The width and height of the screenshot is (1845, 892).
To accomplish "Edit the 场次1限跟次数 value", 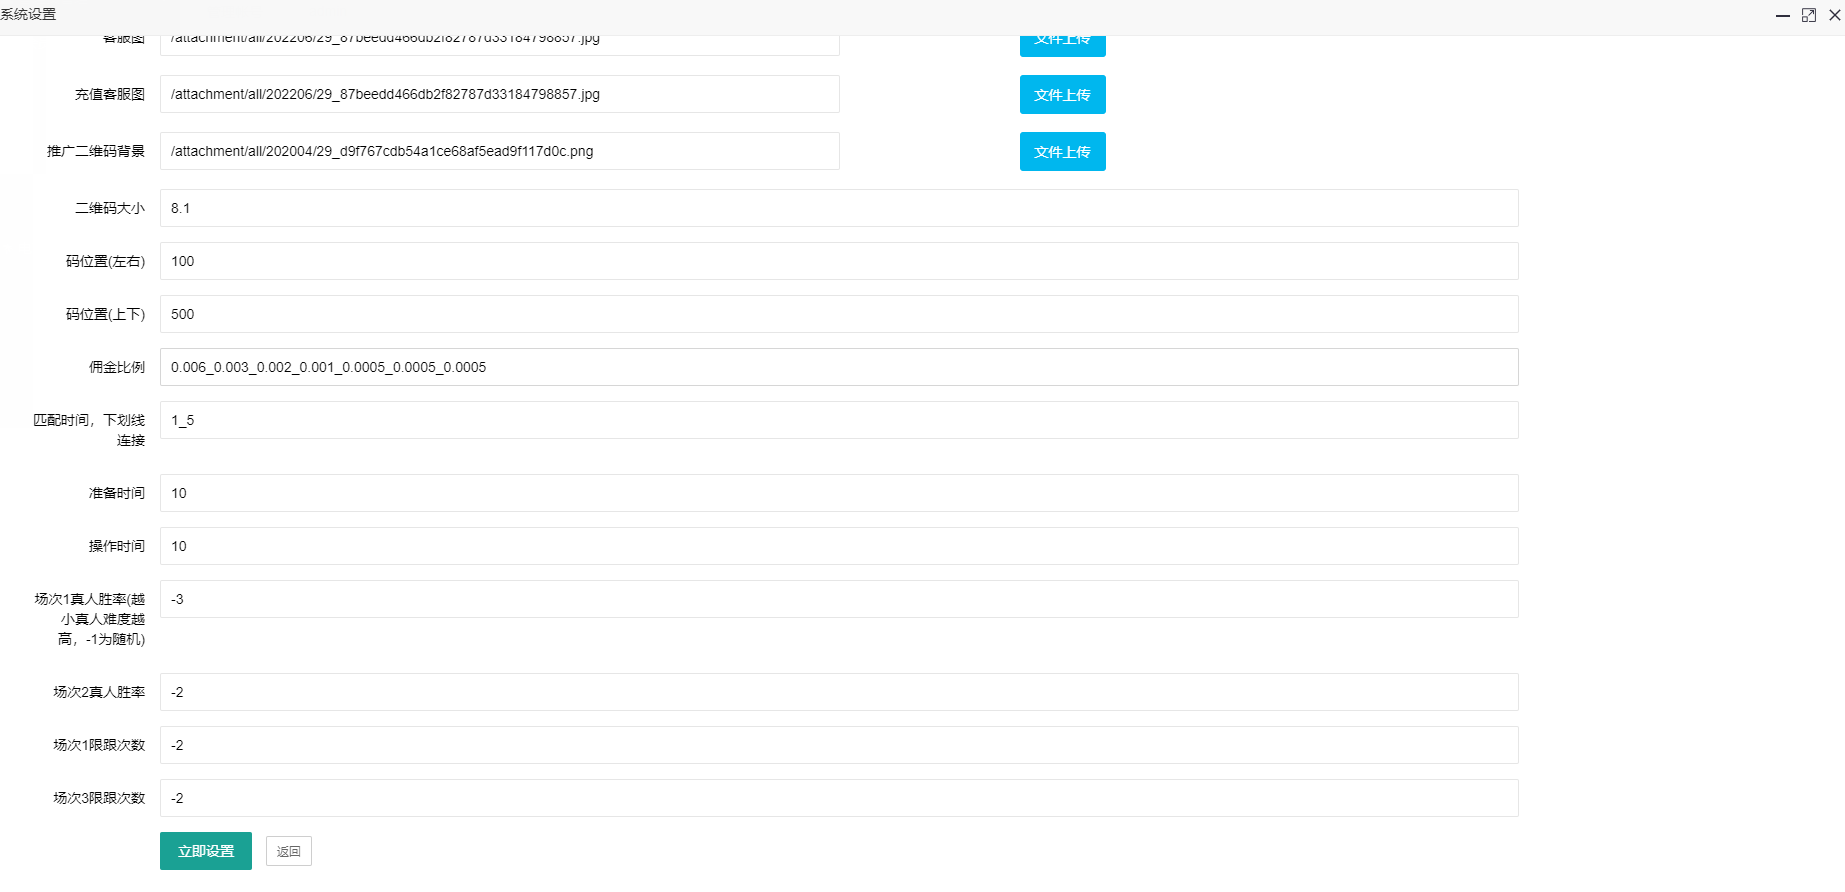I will [x=838, y=745].
